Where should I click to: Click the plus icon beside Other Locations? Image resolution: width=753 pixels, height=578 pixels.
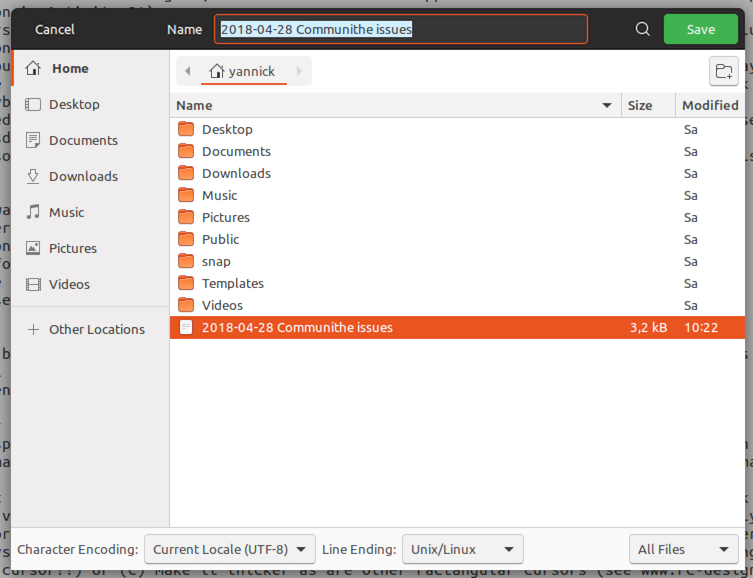pos(33,329)
